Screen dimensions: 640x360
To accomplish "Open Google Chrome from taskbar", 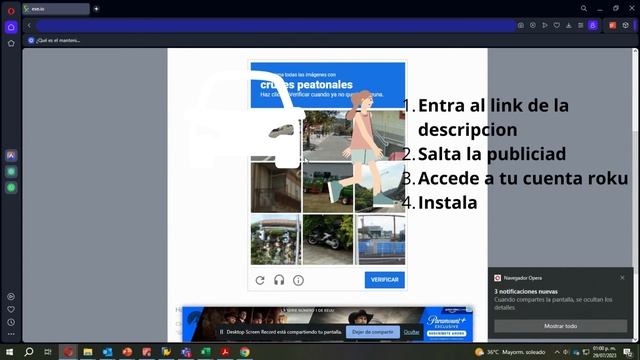I will pos(245,352).
